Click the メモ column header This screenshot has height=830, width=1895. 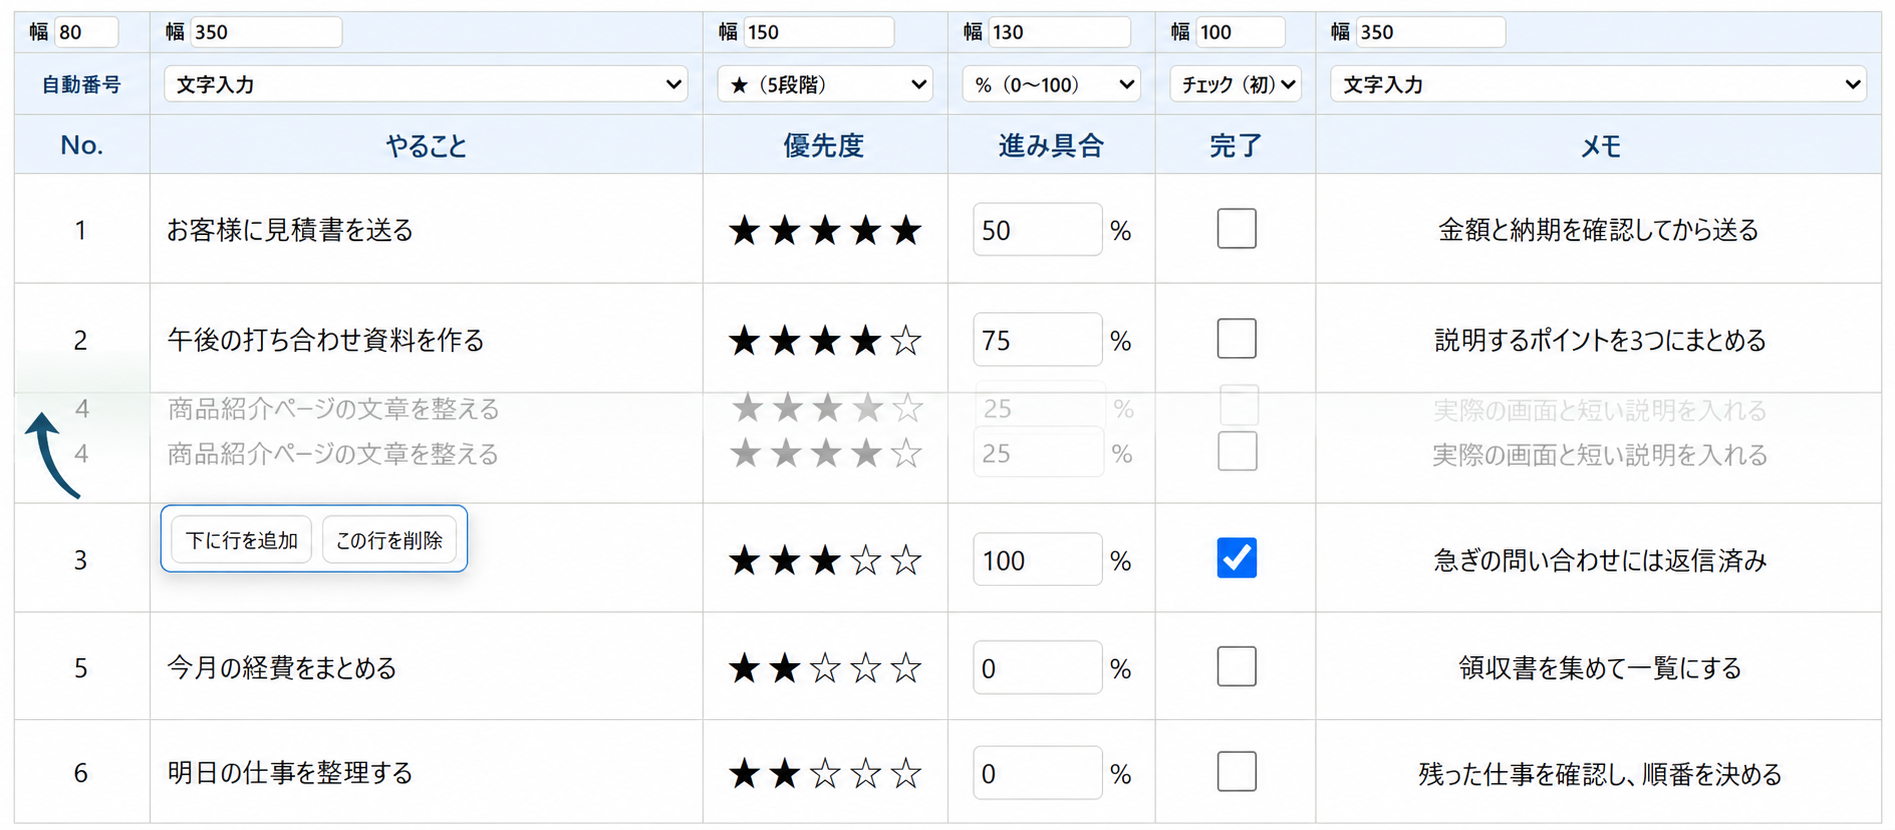pos(1600,146)
